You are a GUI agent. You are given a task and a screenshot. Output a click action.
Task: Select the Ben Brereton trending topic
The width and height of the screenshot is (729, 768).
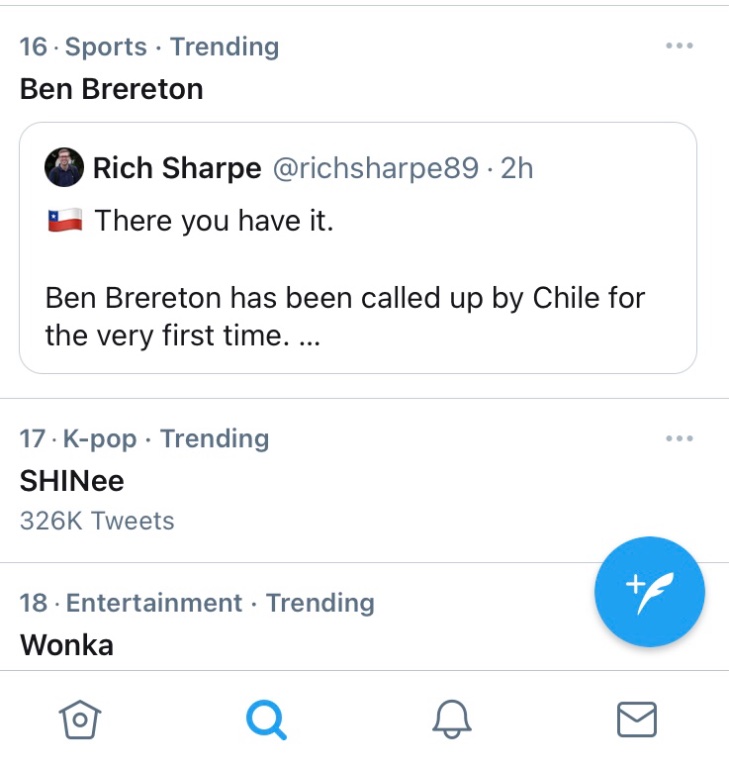tap(111, 89)
